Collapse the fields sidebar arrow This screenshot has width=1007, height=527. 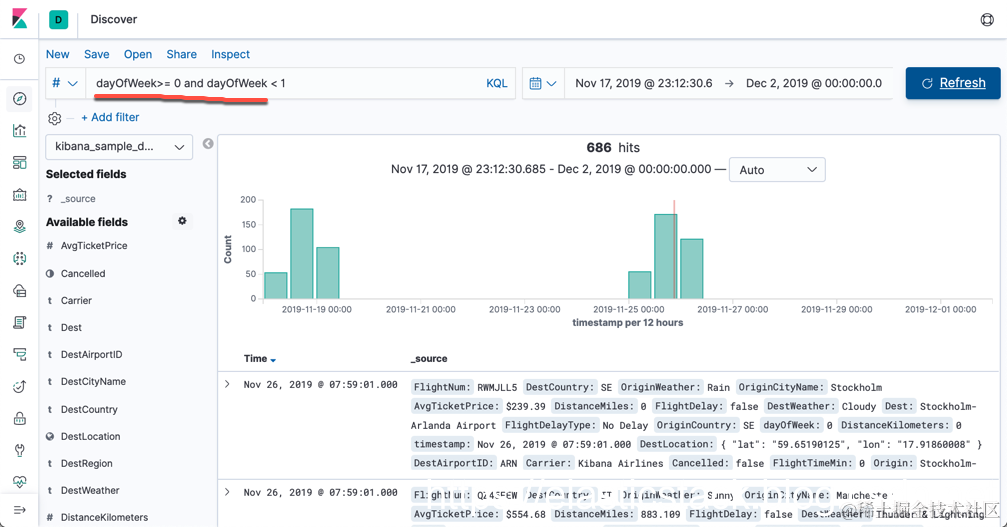208,144
